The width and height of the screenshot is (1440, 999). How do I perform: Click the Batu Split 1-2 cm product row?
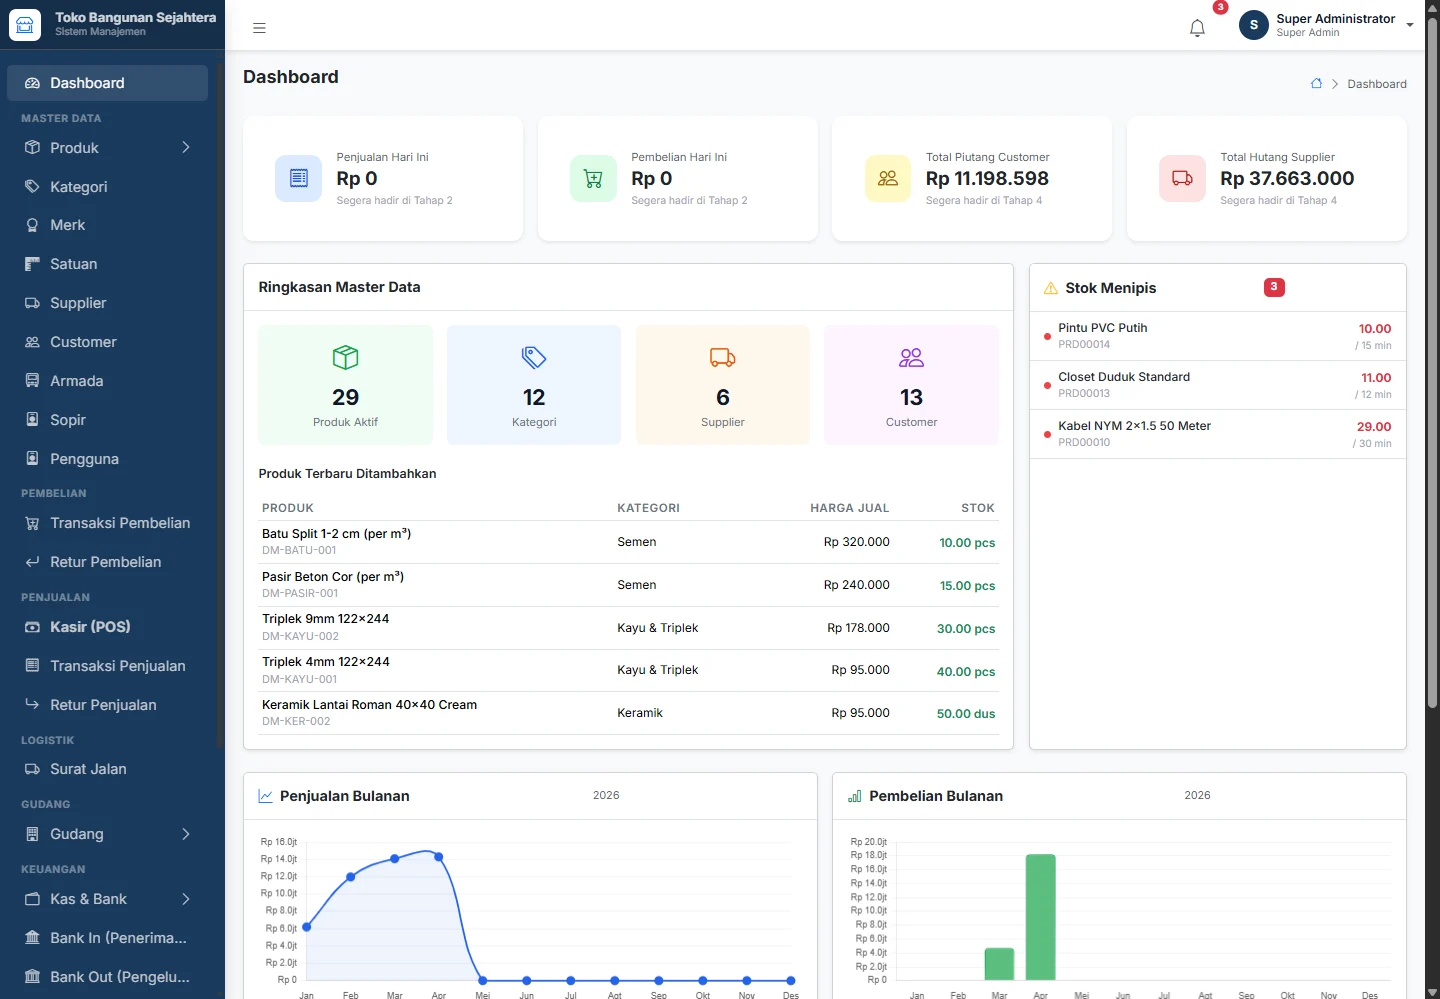(628, 542)
